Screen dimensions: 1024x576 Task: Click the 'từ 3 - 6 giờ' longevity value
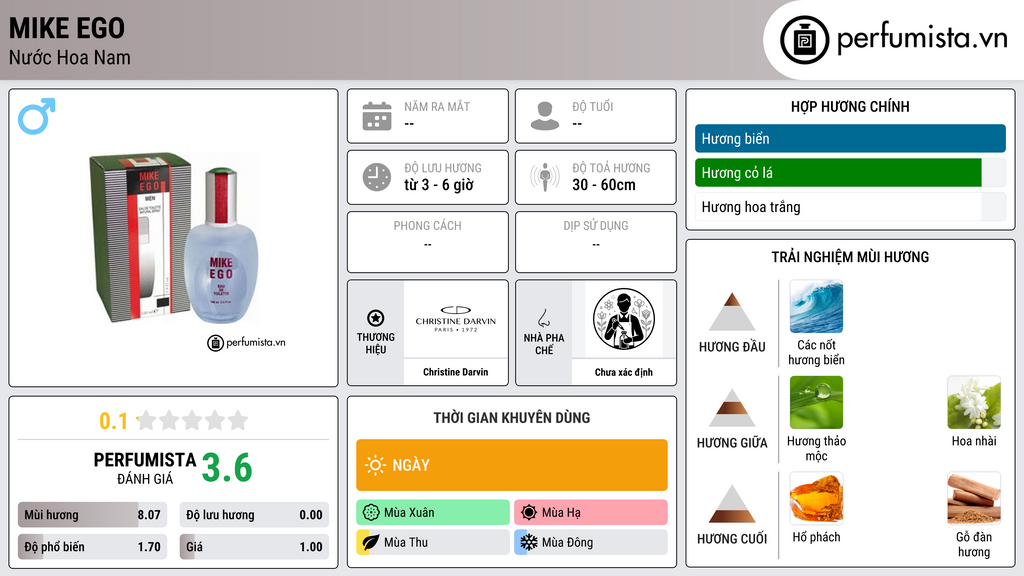439,185
